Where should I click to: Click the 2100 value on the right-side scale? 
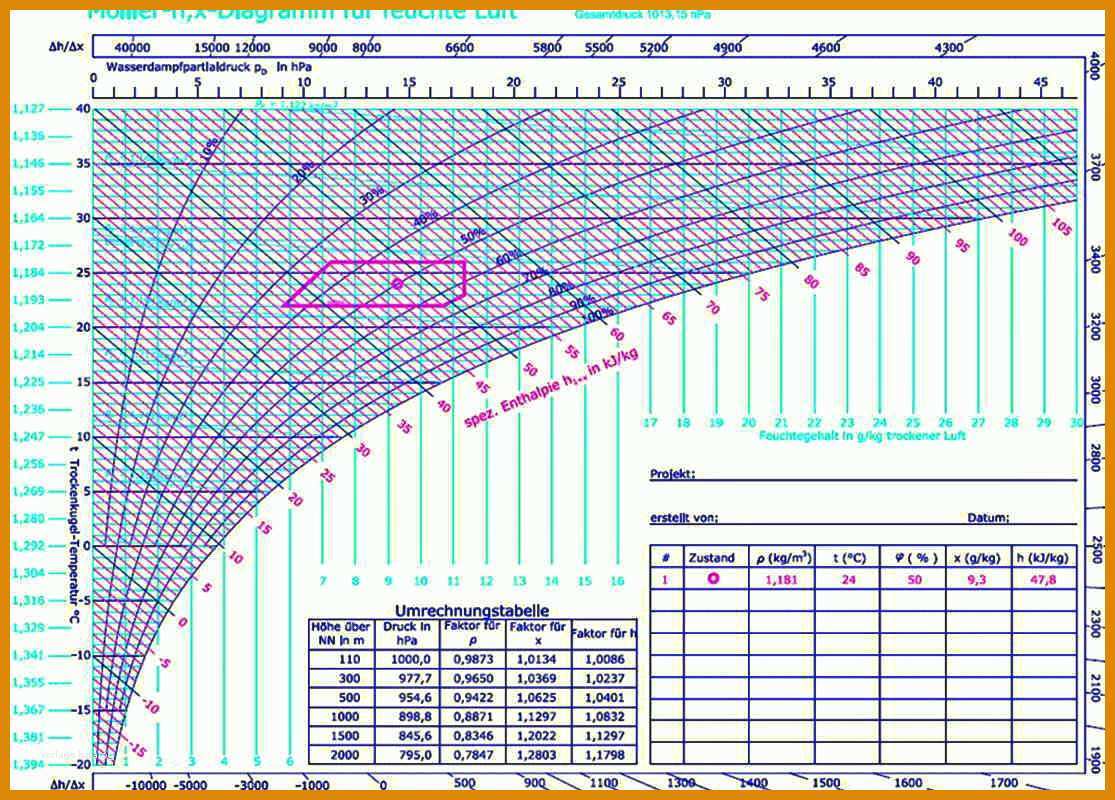pyautogui.click(x=1096, y=687)
